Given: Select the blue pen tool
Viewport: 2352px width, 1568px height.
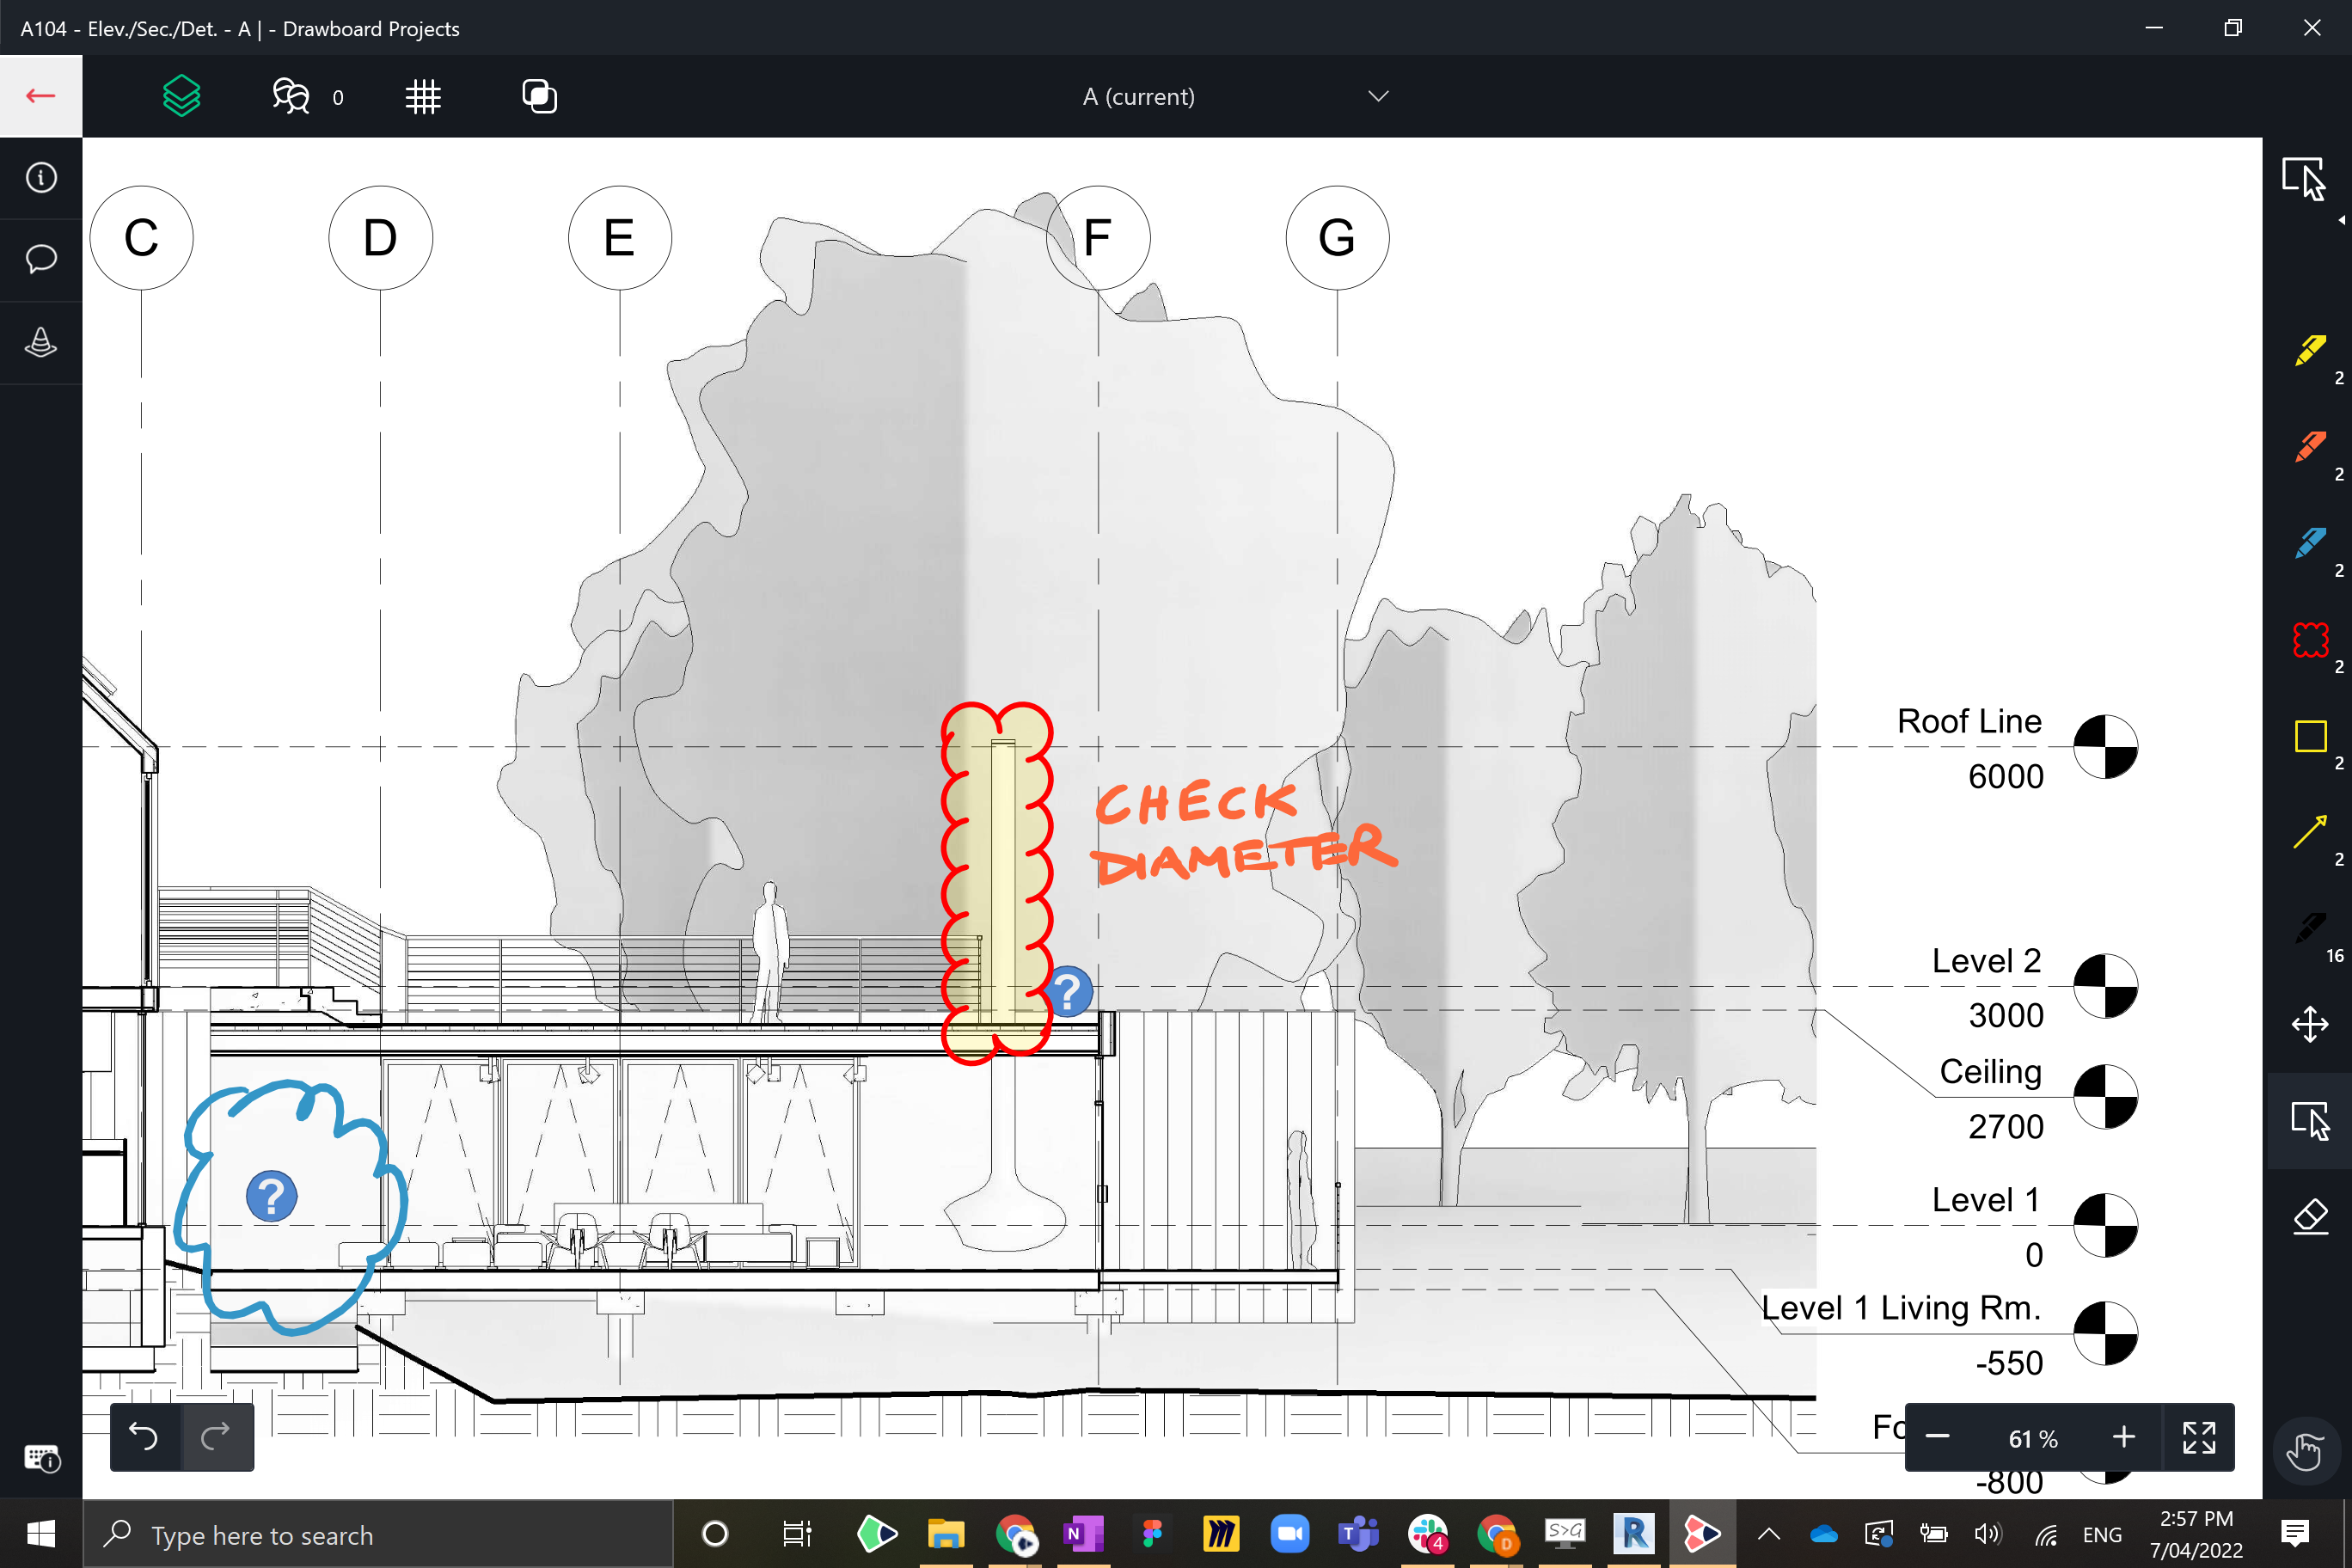Looking at the screenshot, I should pos(2310,543).
